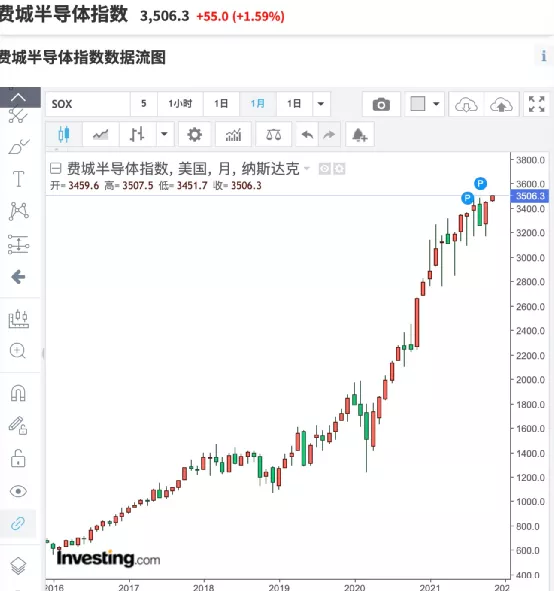Click the 高= 3507.5 high value
Screen dimensions: 554x591
[129, 185]
